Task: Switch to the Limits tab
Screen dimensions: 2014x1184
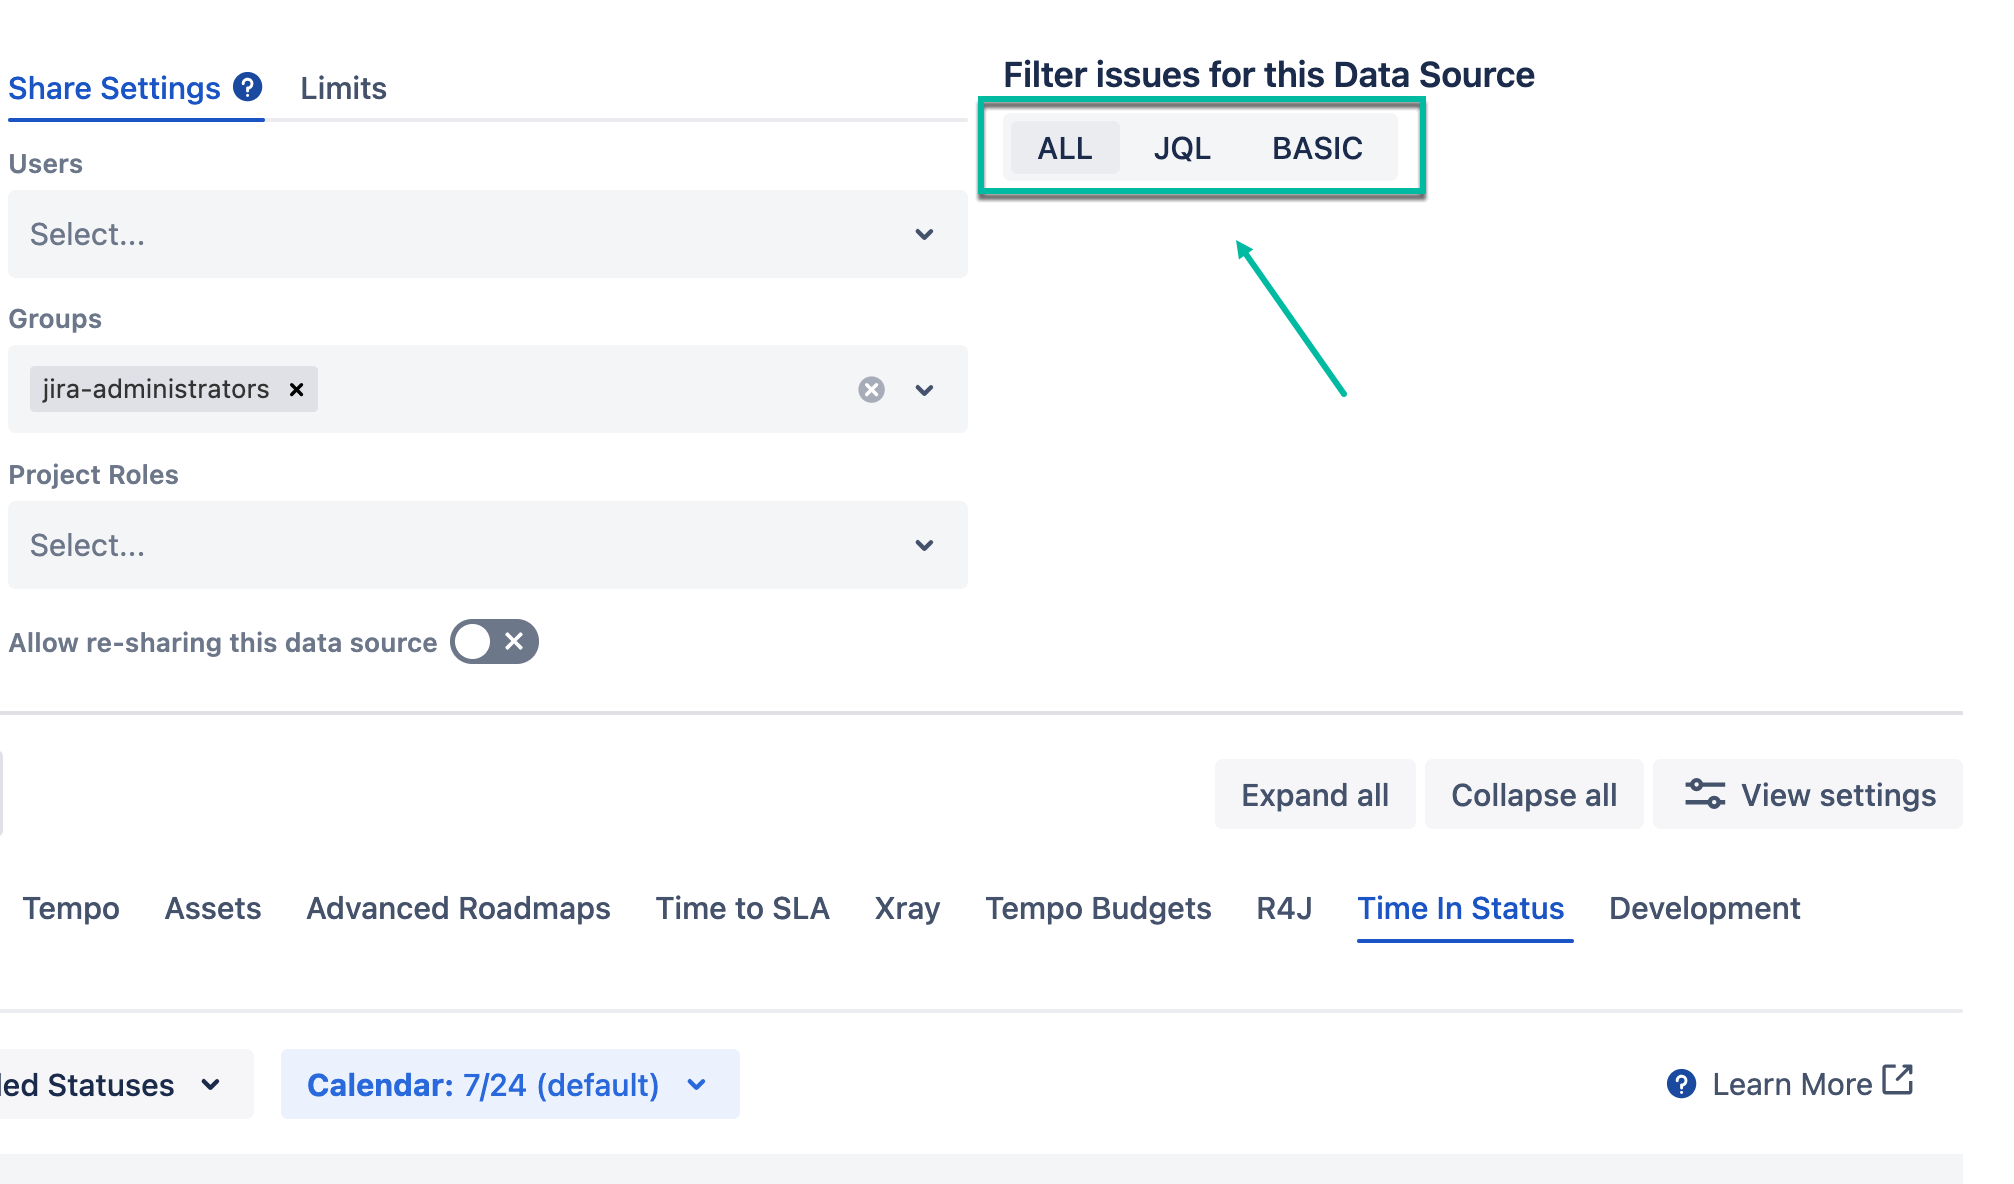Action: 342,88
